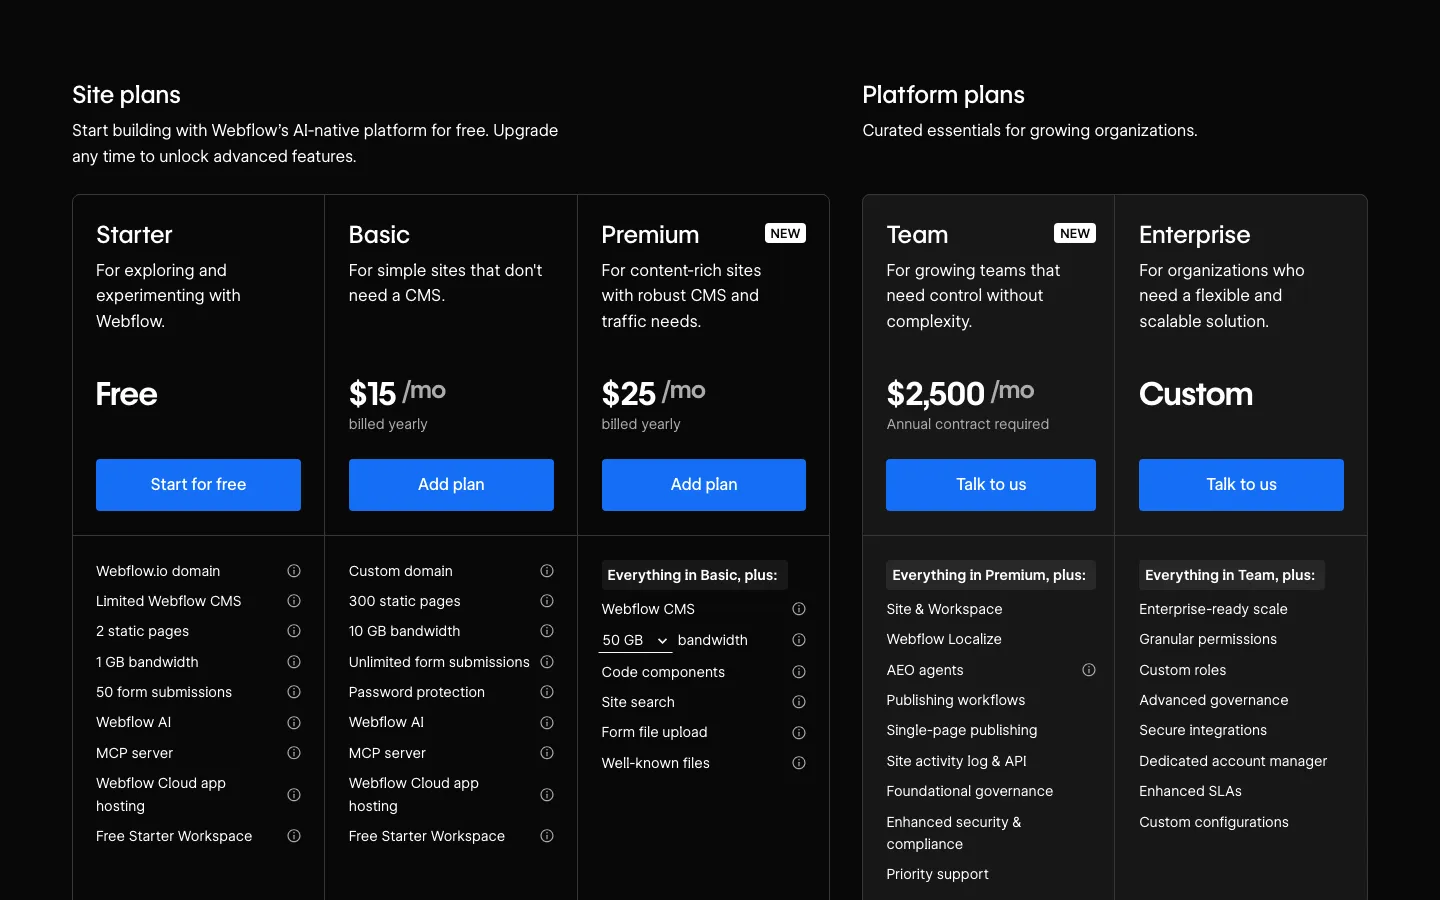Screen dimensions: 1440x900
Task: Click Everything in Team, plus: label
Action: pyautogui.click(x=1230, y=575)
